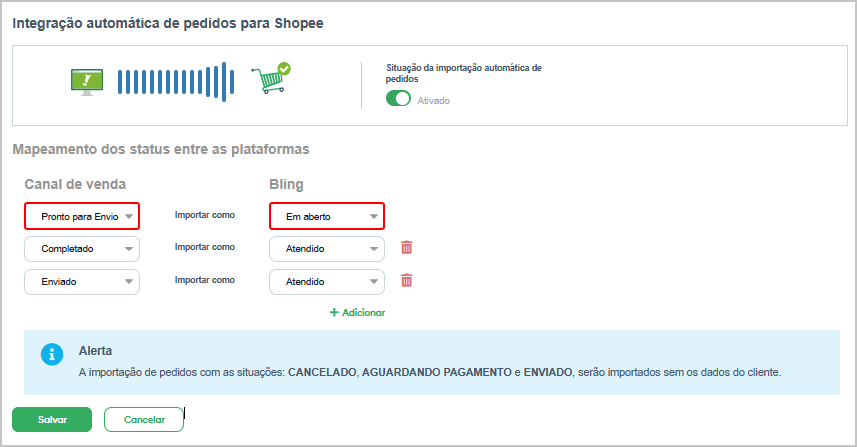857x447 pixels.
Task: Click the Cancelar button
Action: coord(144,420)
